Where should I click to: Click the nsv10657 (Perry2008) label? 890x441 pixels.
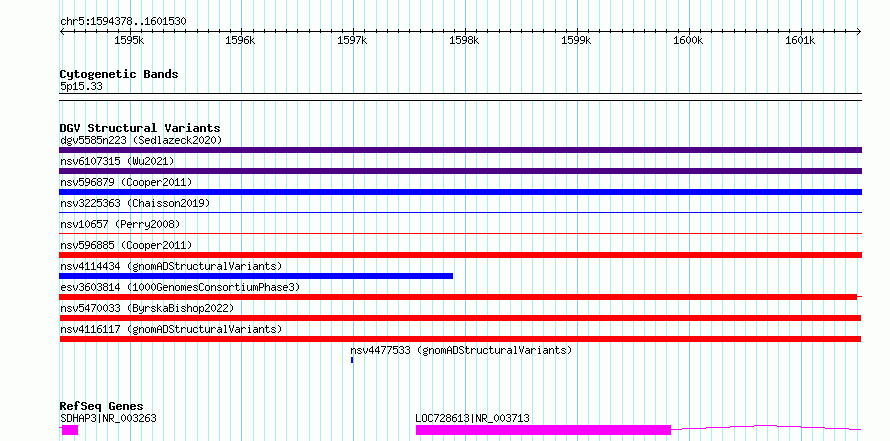pos(120,224)
